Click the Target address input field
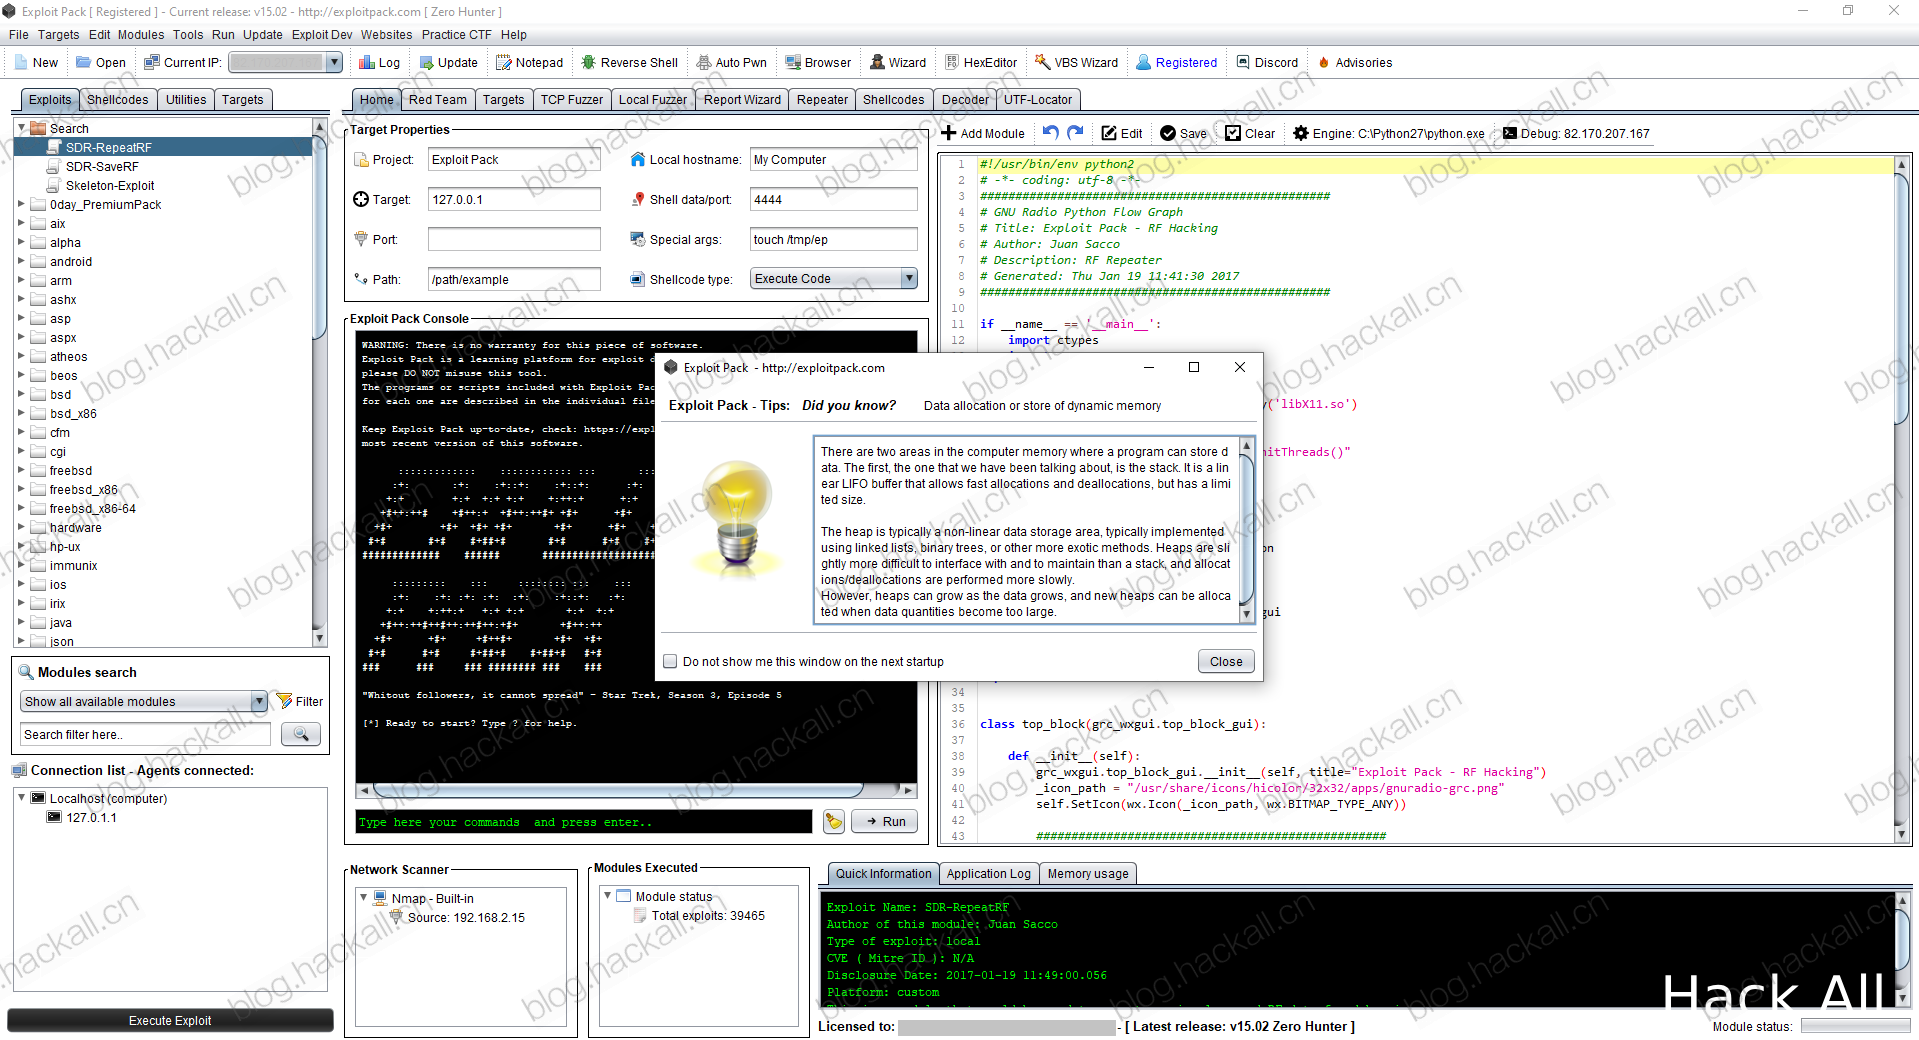This screenshot has height=1040, width=1919. 514,199
